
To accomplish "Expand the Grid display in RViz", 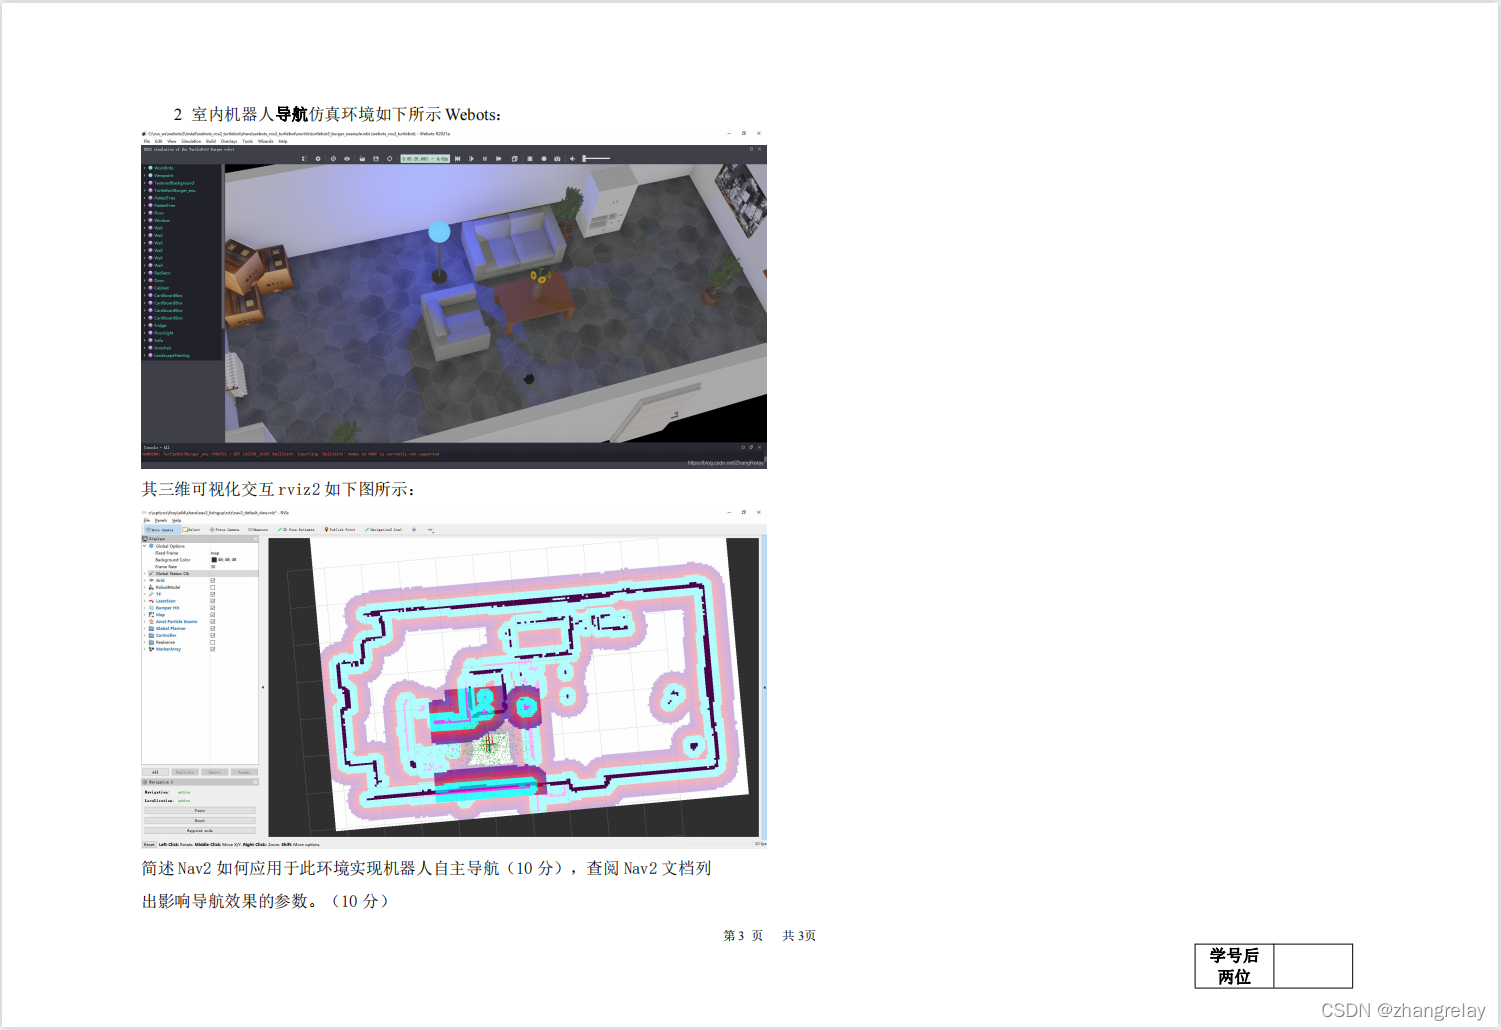I will pos(144,580).
